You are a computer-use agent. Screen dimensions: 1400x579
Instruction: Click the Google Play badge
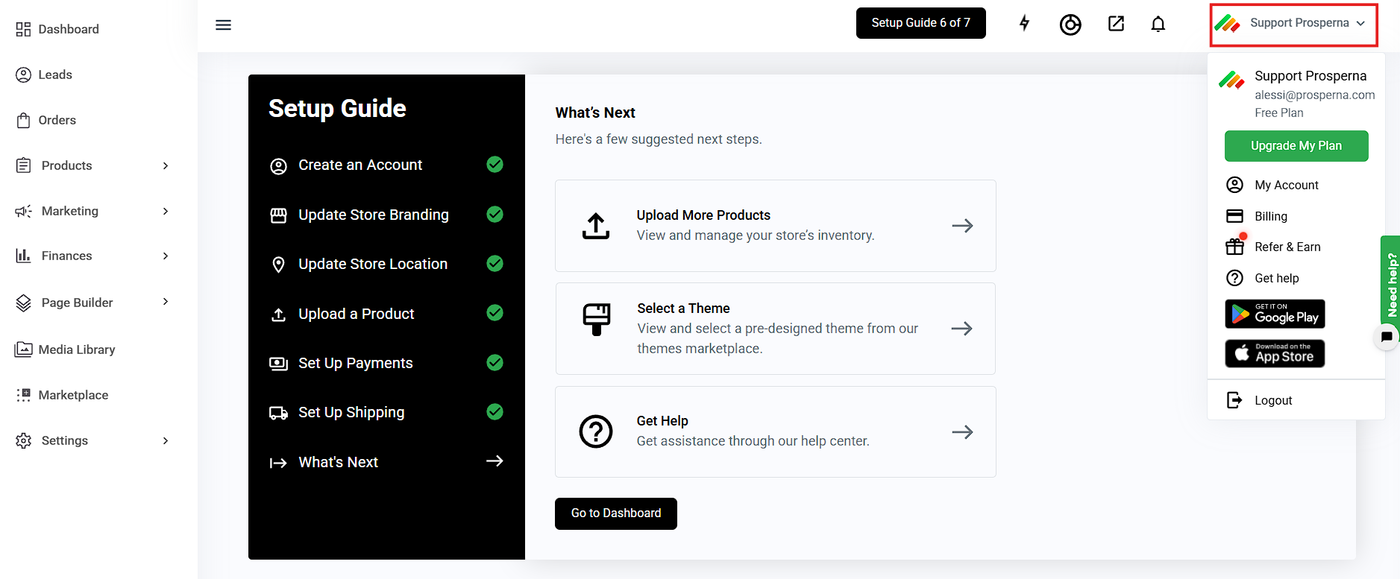click(x=1275, y=314)
